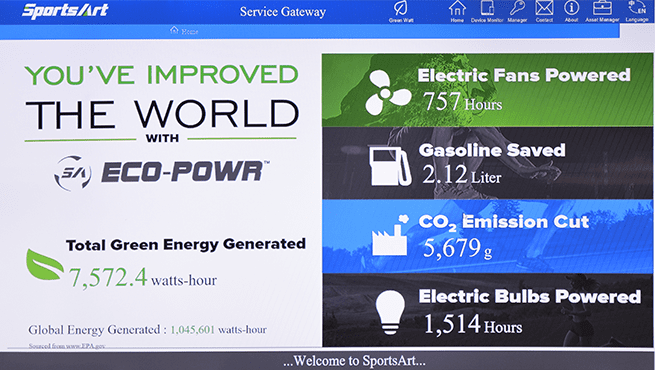Click the gas pump icon
Image resolution: width=655 pixels, height=370 pixels.
[390, 166]
